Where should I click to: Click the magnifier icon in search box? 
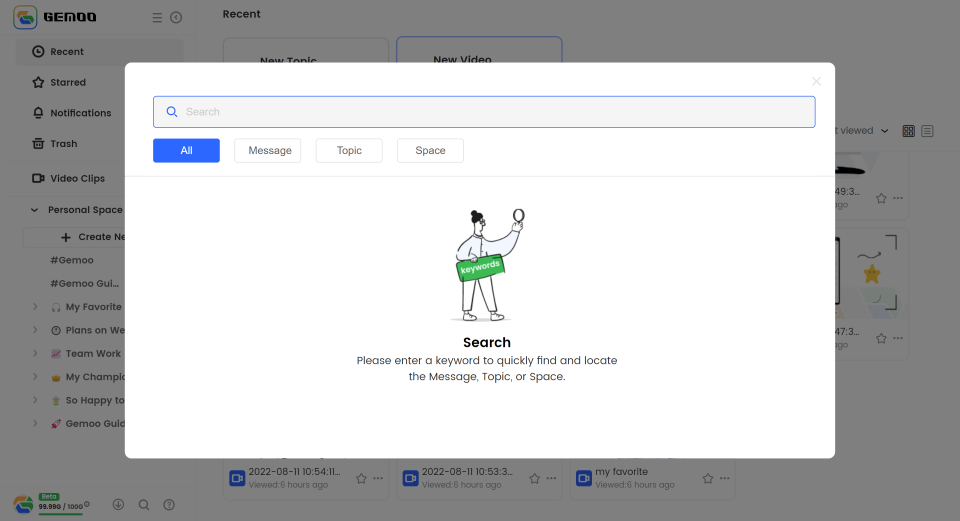point(172,112)
